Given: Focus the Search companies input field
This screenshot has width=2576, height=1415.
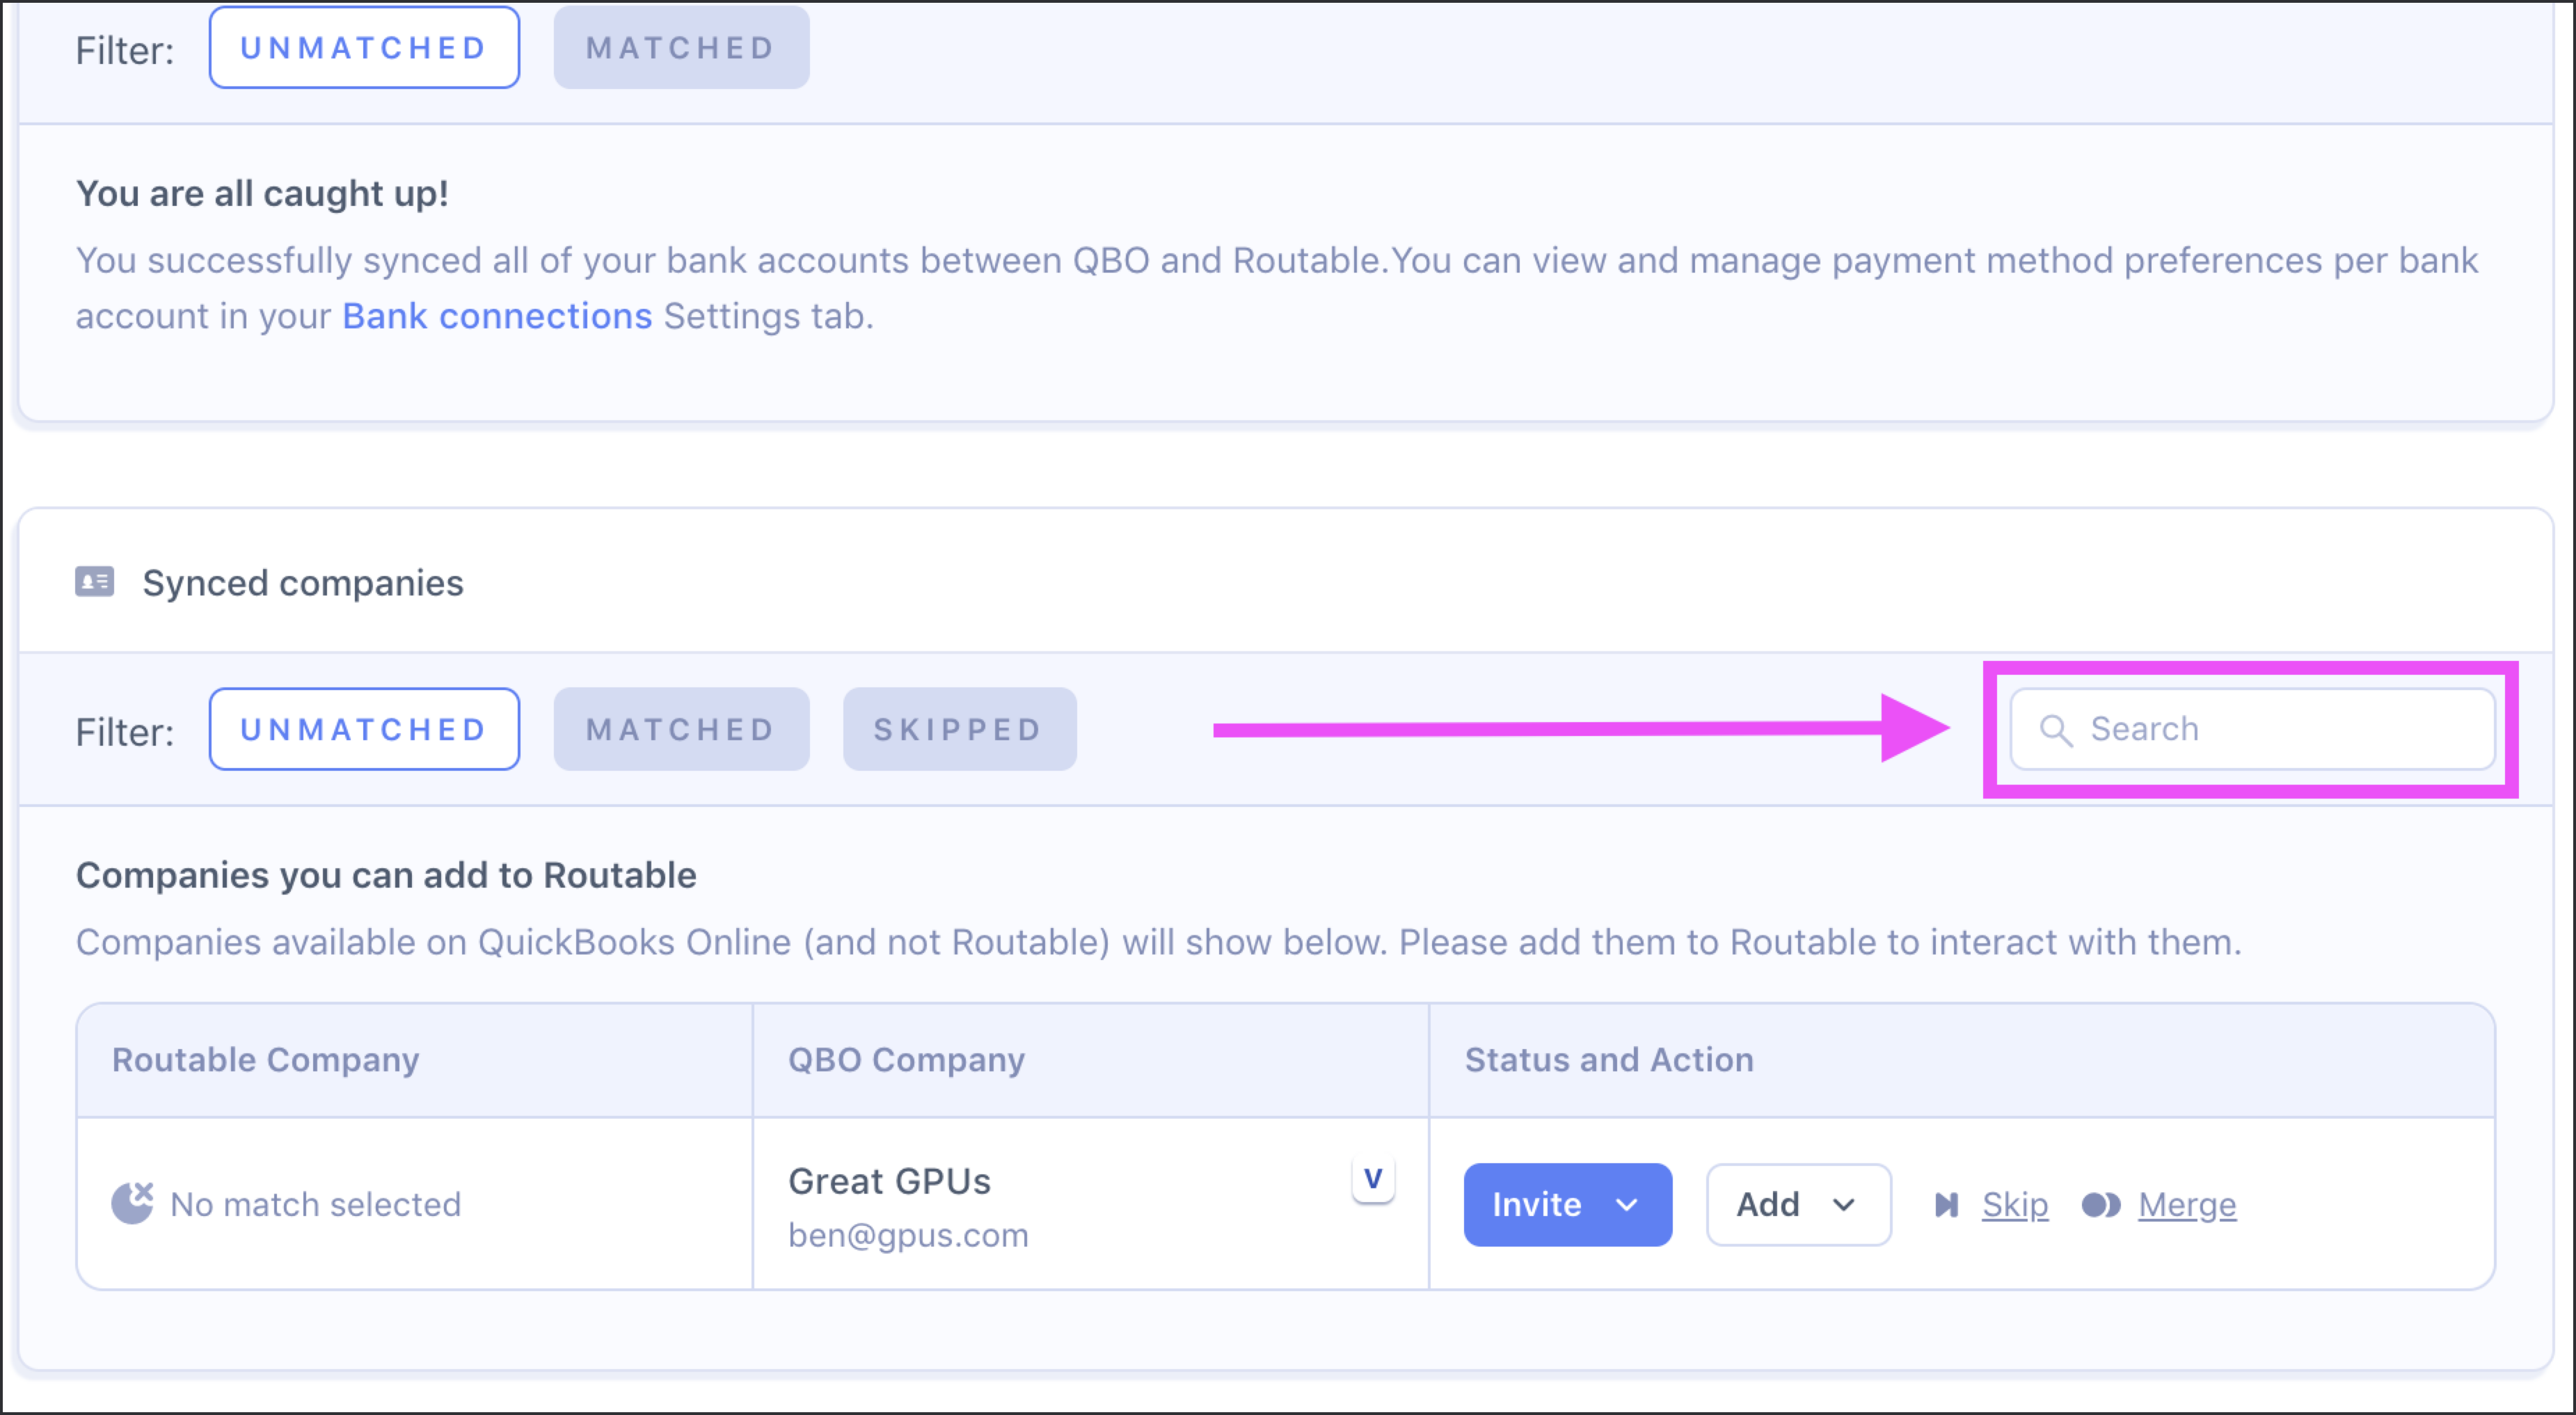Looking at the screenshot, I should 2252,729.
